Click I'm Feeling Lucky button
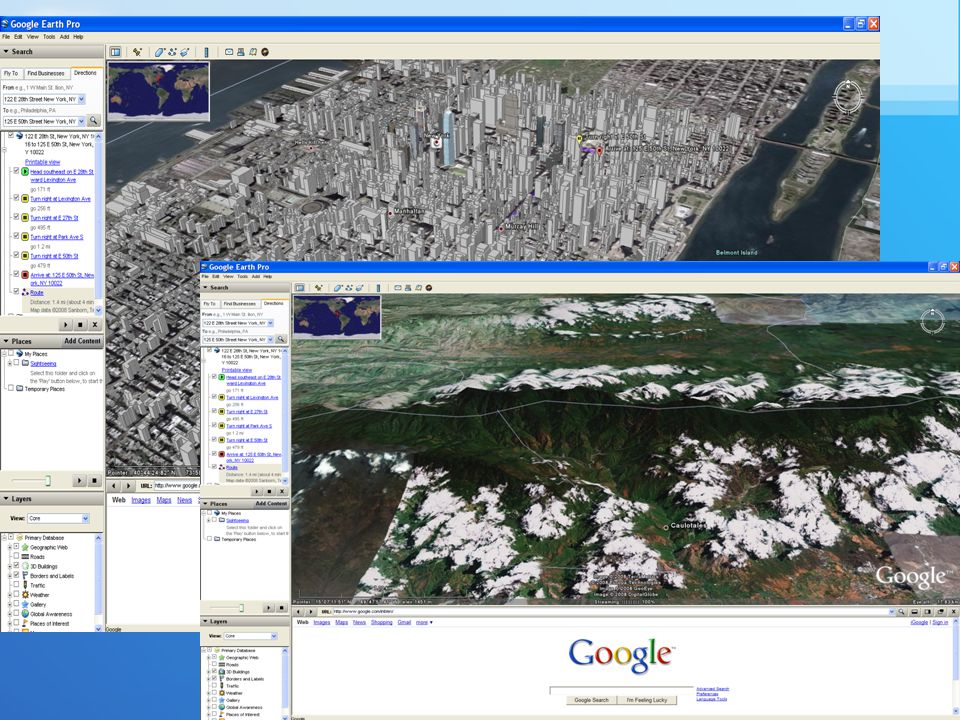Image resolution: width=960 pixels, height=720 pixels. point(647,700)
